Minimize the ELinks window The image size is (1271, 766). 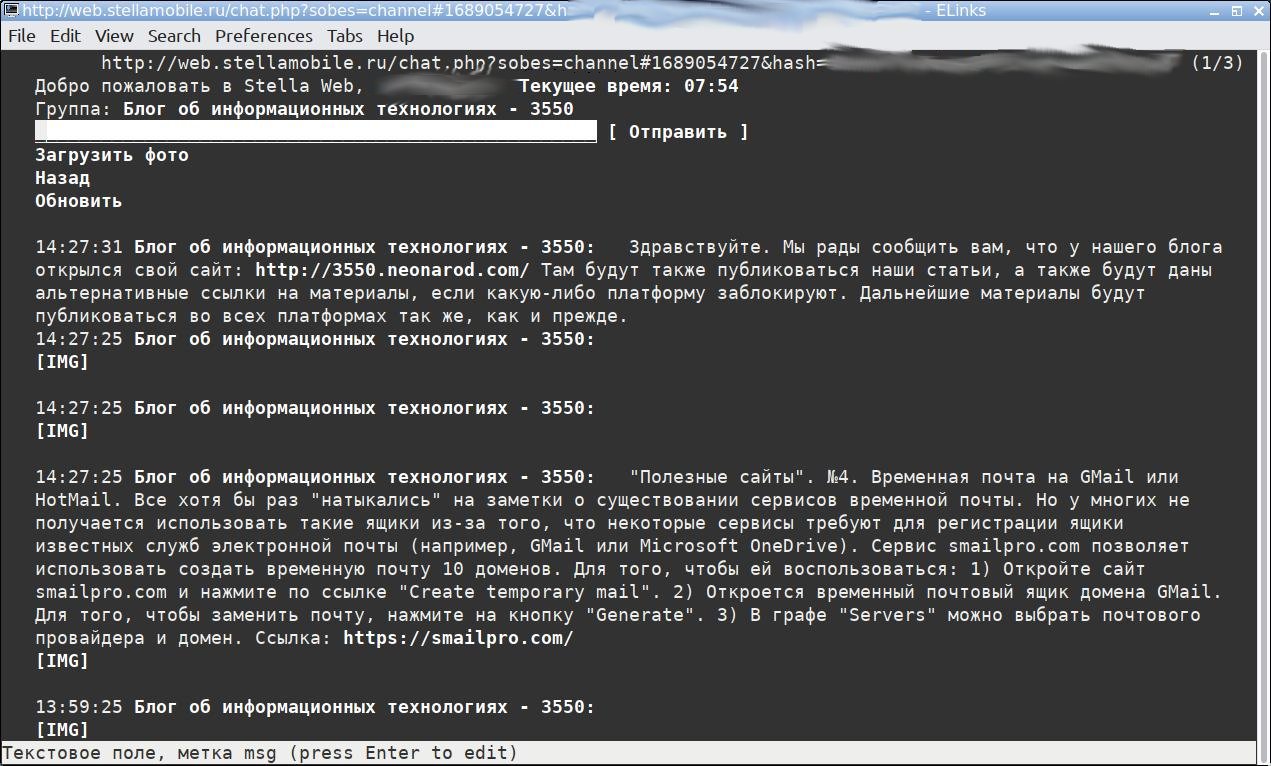click(1216, 11)
